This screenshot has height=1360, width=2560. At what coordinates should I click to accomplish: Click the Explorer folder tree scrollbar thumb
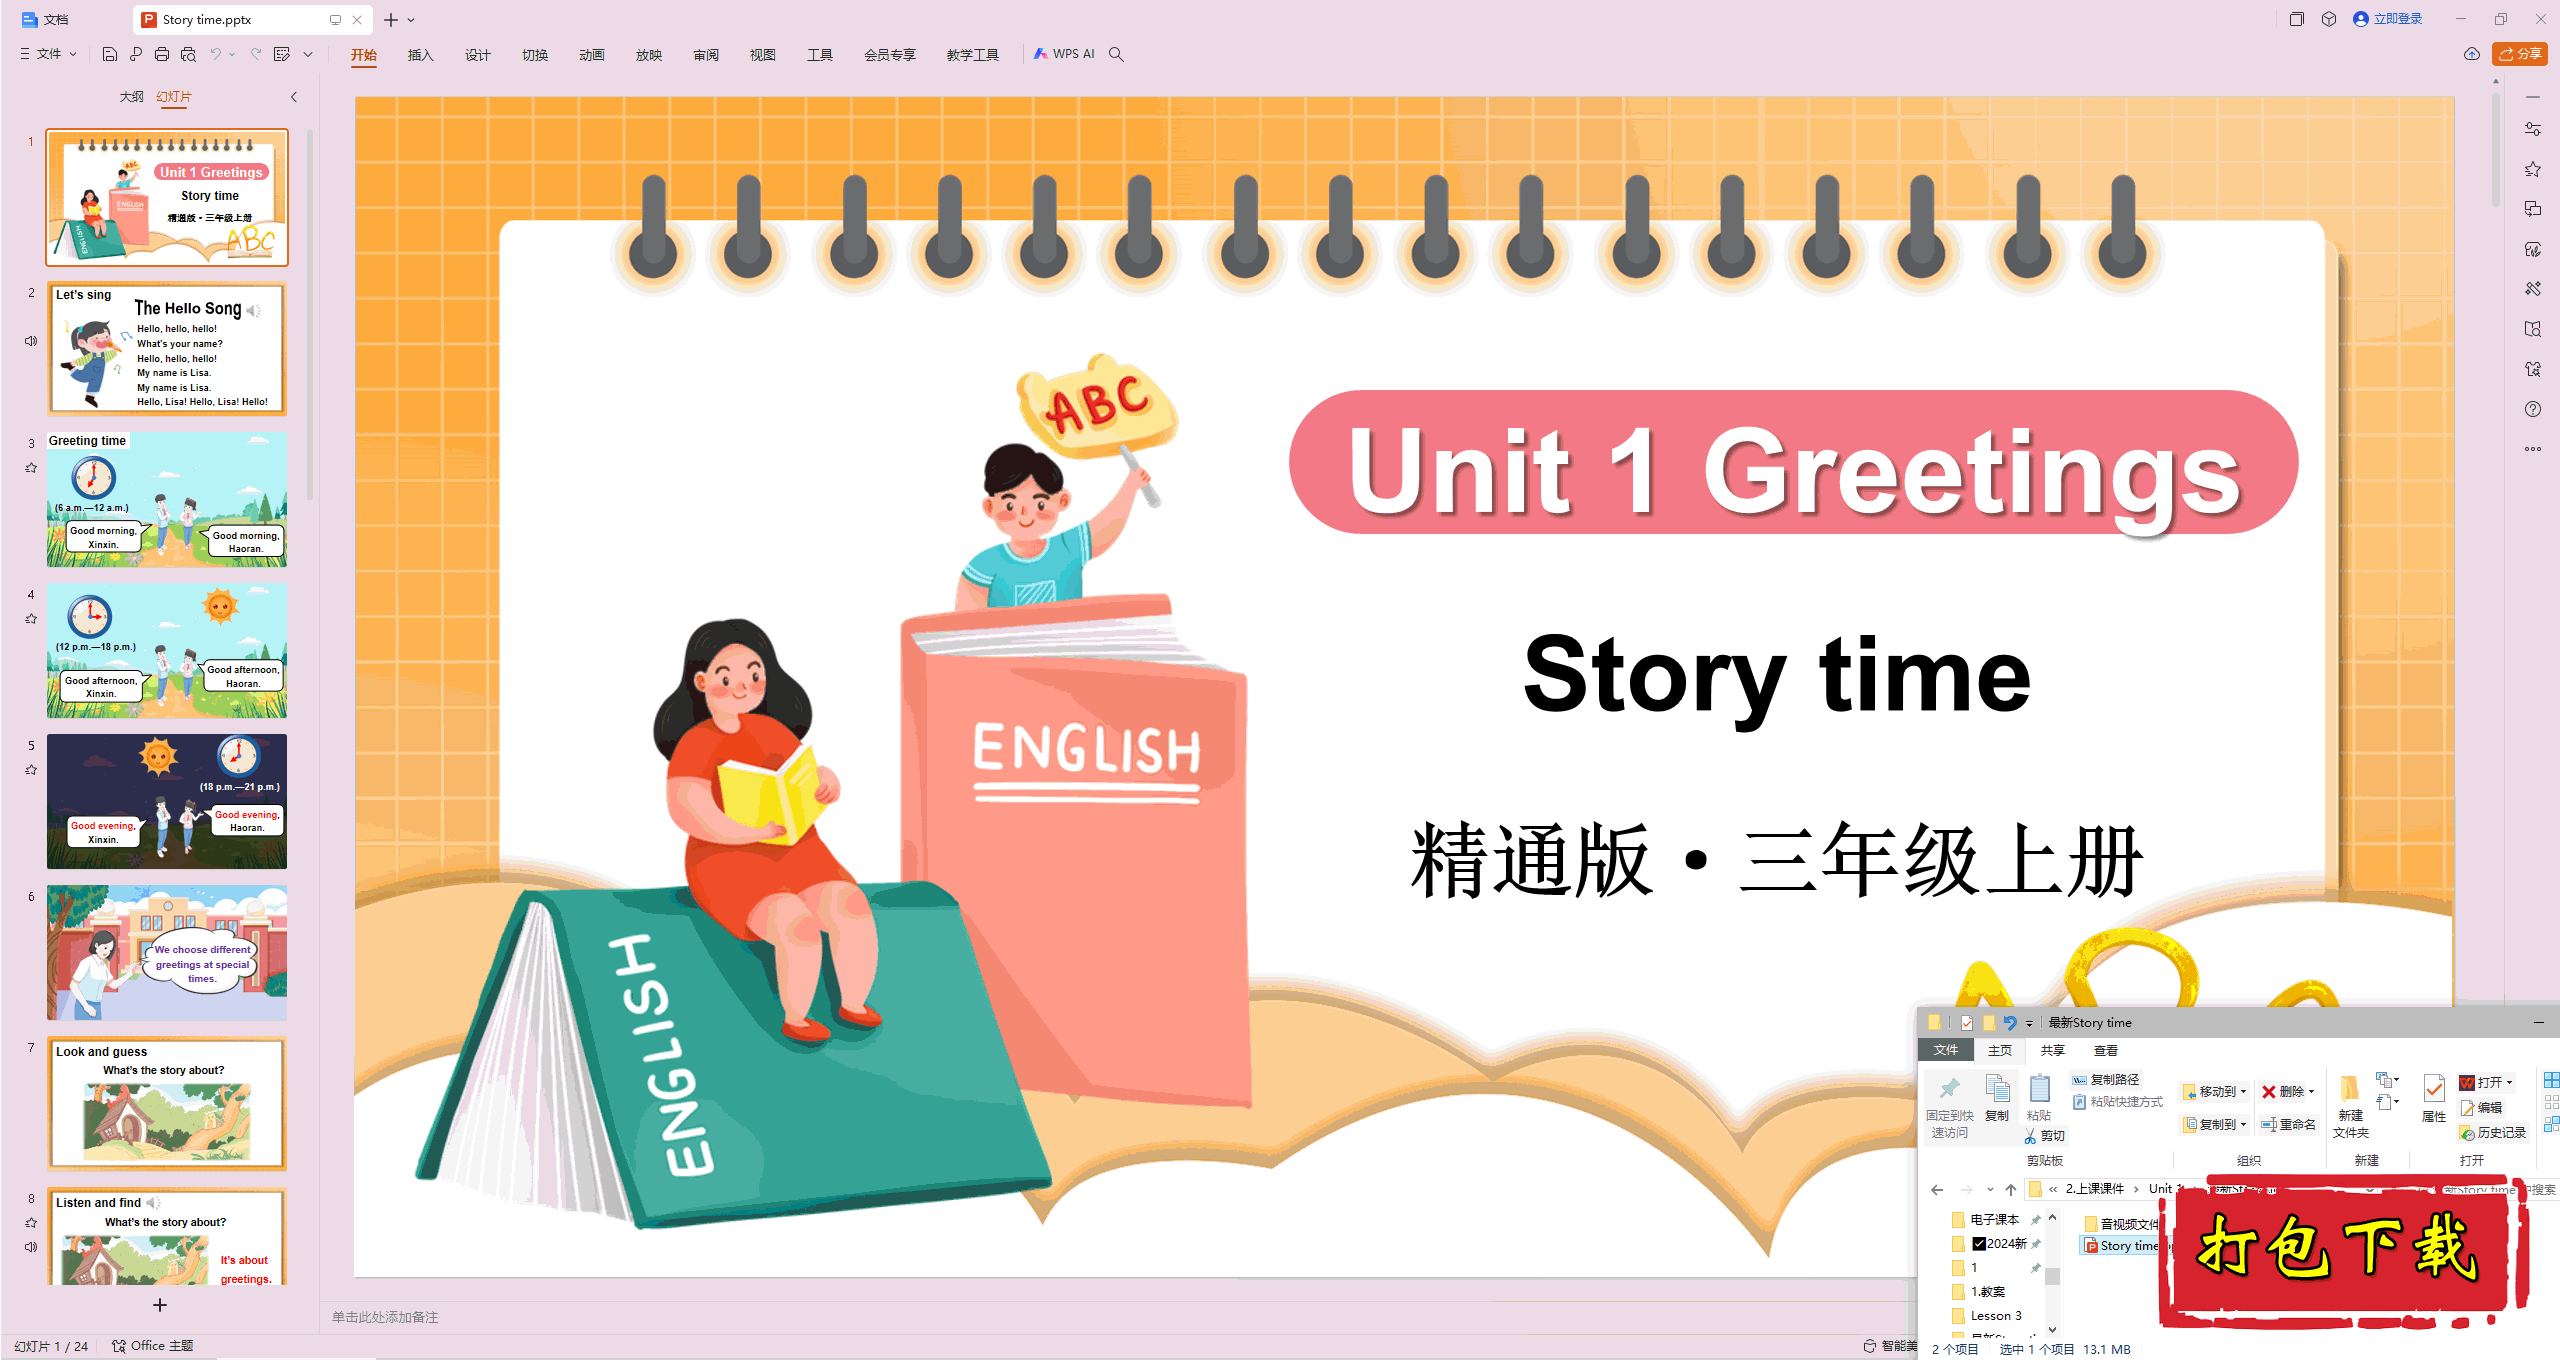point(2052,1276)
